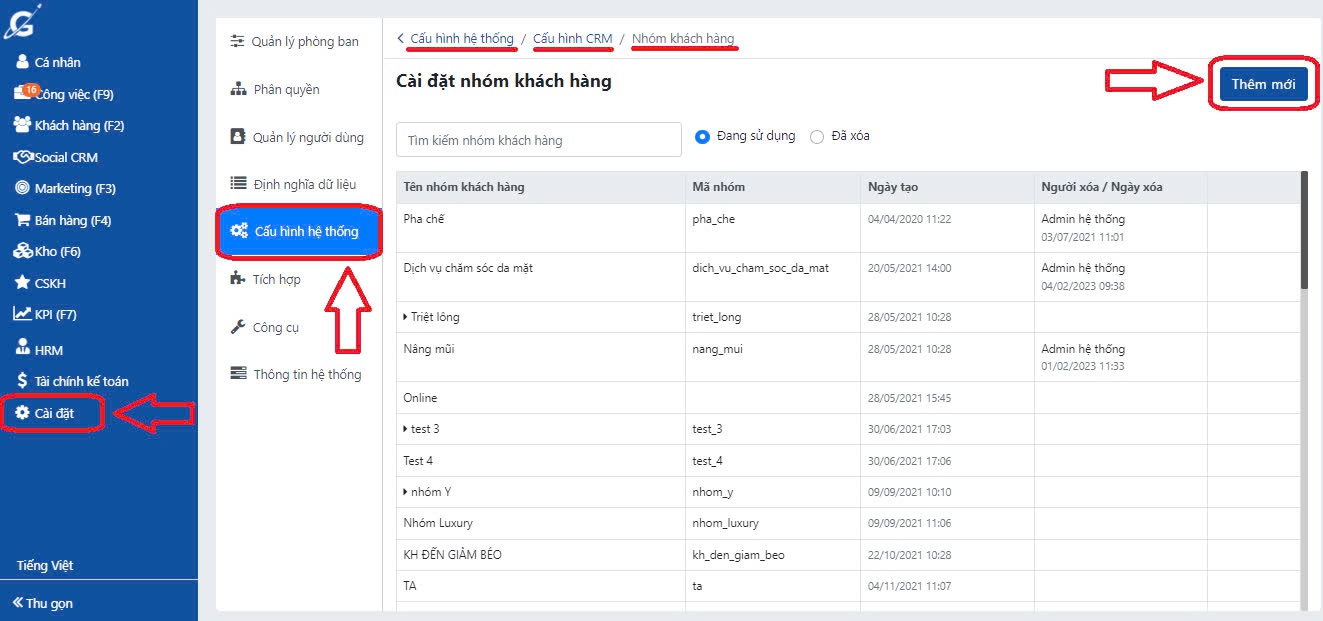Expand the test 3 group row
Viewport: 1323px width, 621px height.
click(405, 429)
